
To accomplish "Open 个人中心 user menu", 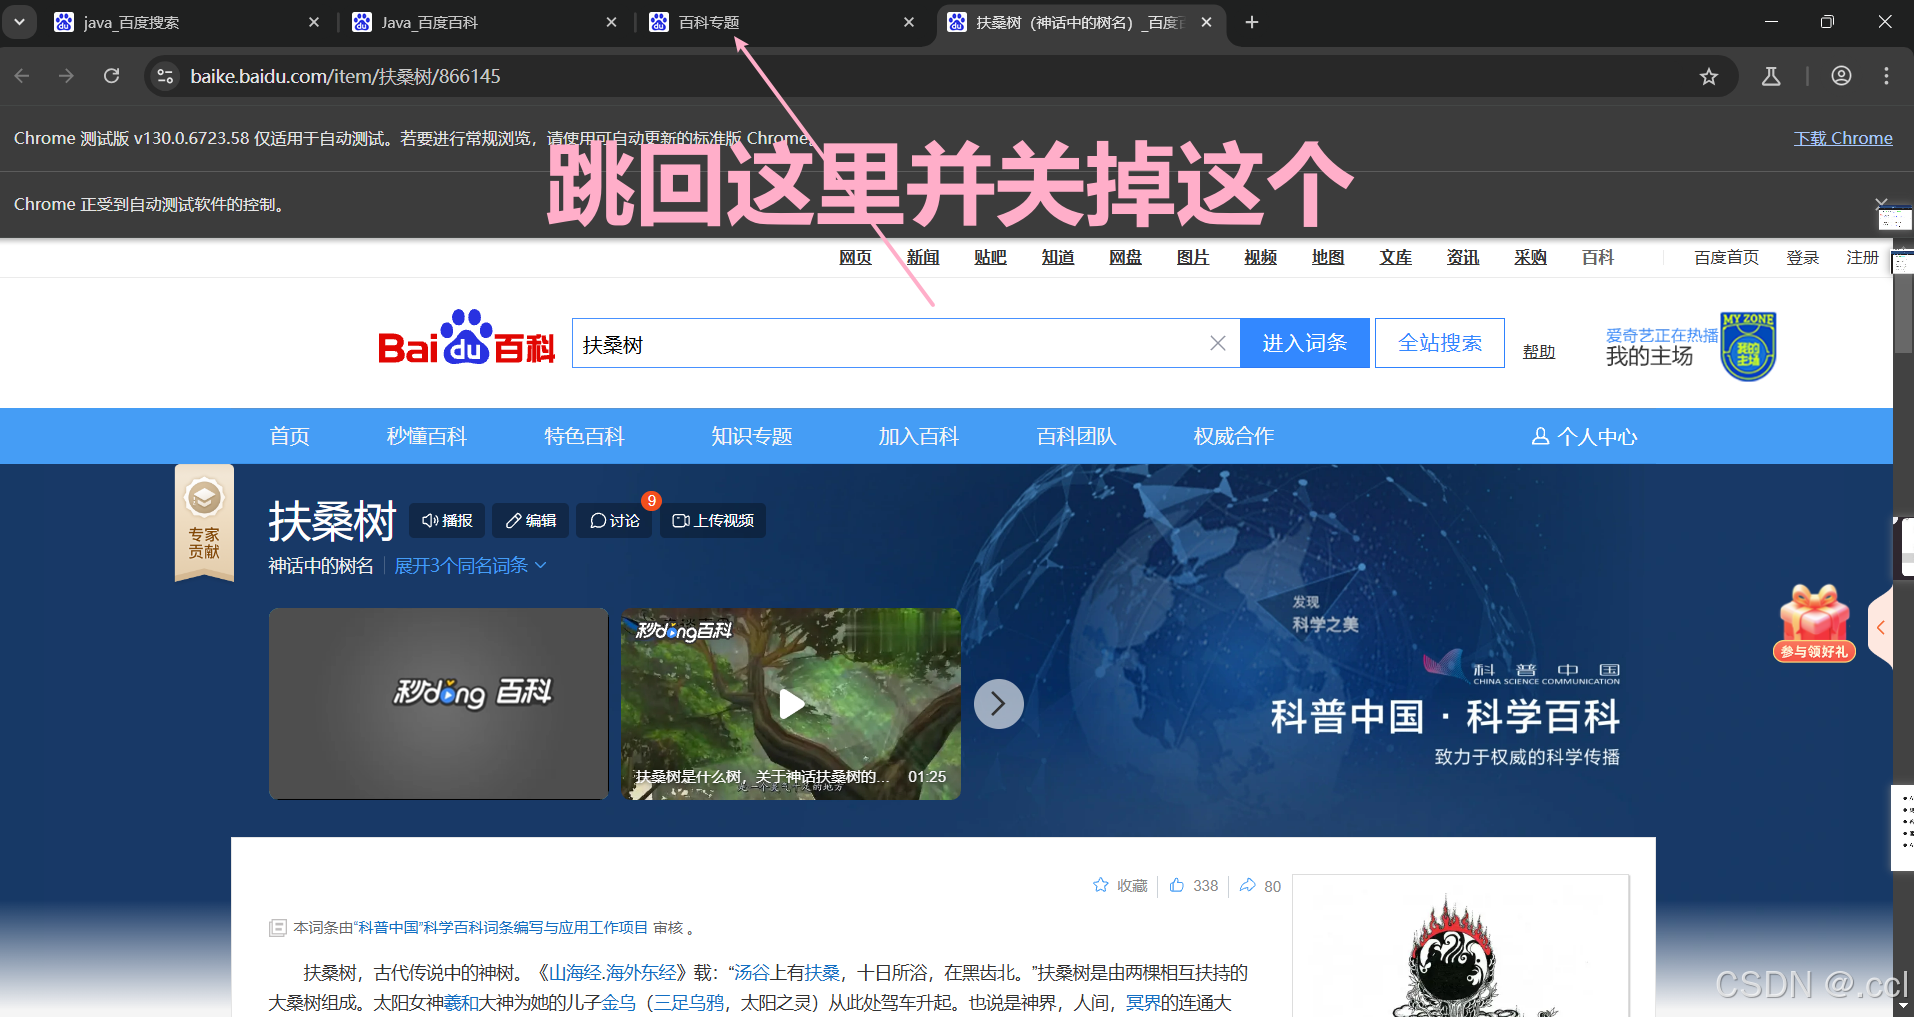I will (x=1585, y=436).
